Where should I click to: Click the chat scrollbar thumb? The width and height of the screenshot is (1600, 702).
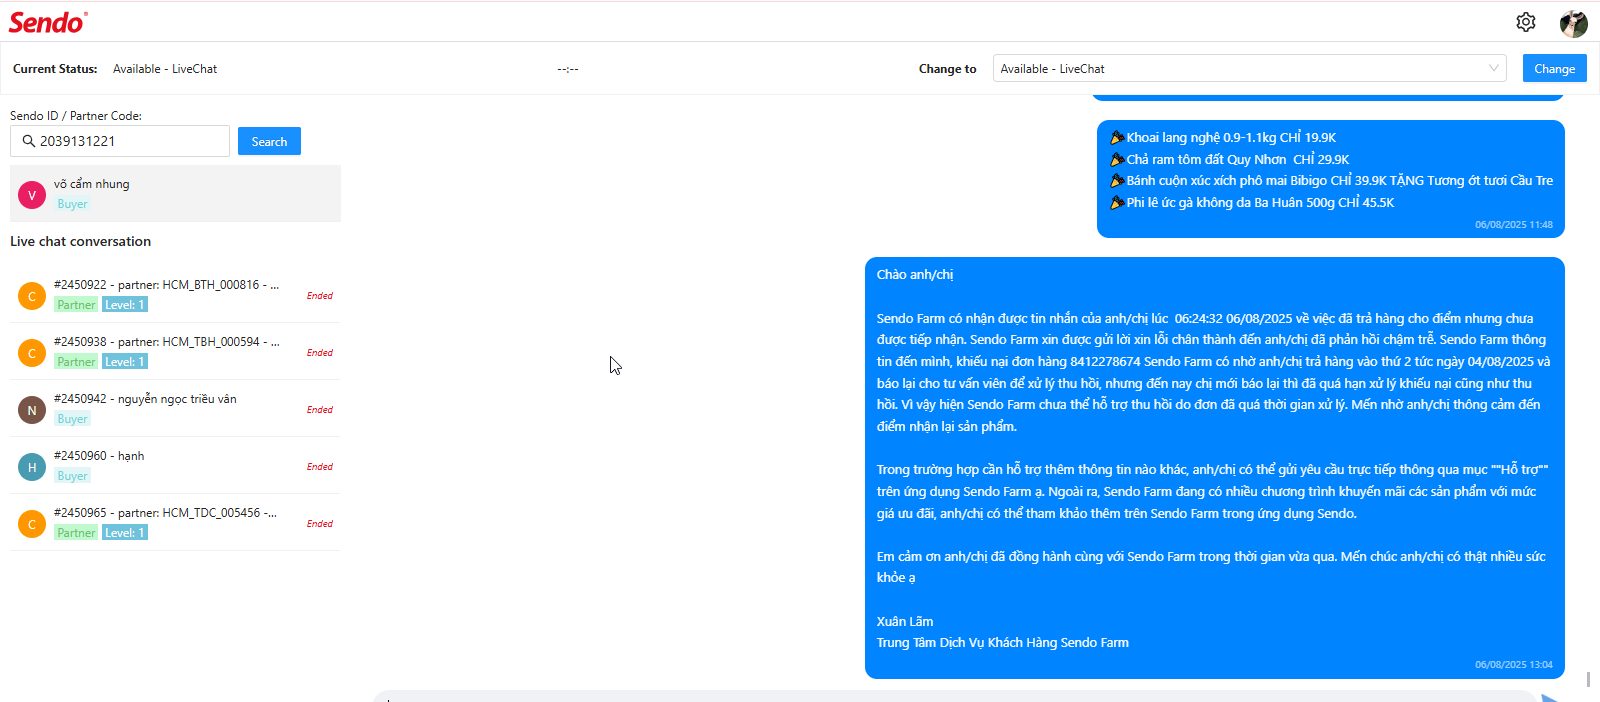pos(1588,680)
